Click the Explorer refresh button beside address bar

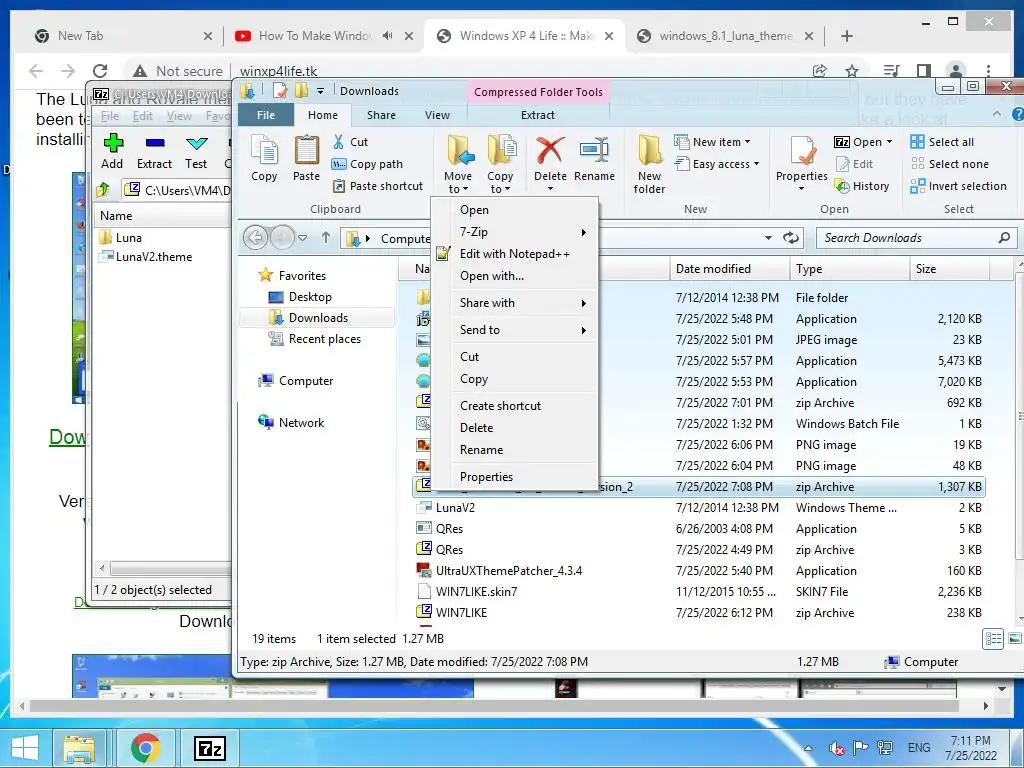791,238
